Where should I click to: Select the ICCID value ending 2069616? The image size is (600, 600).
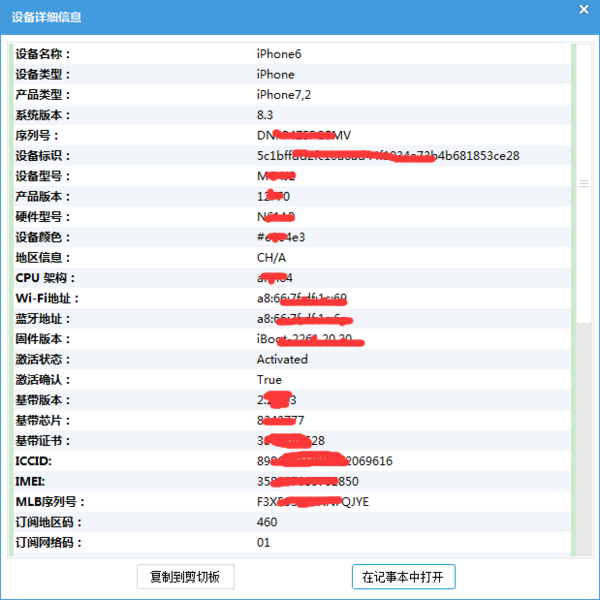(324, 461)
